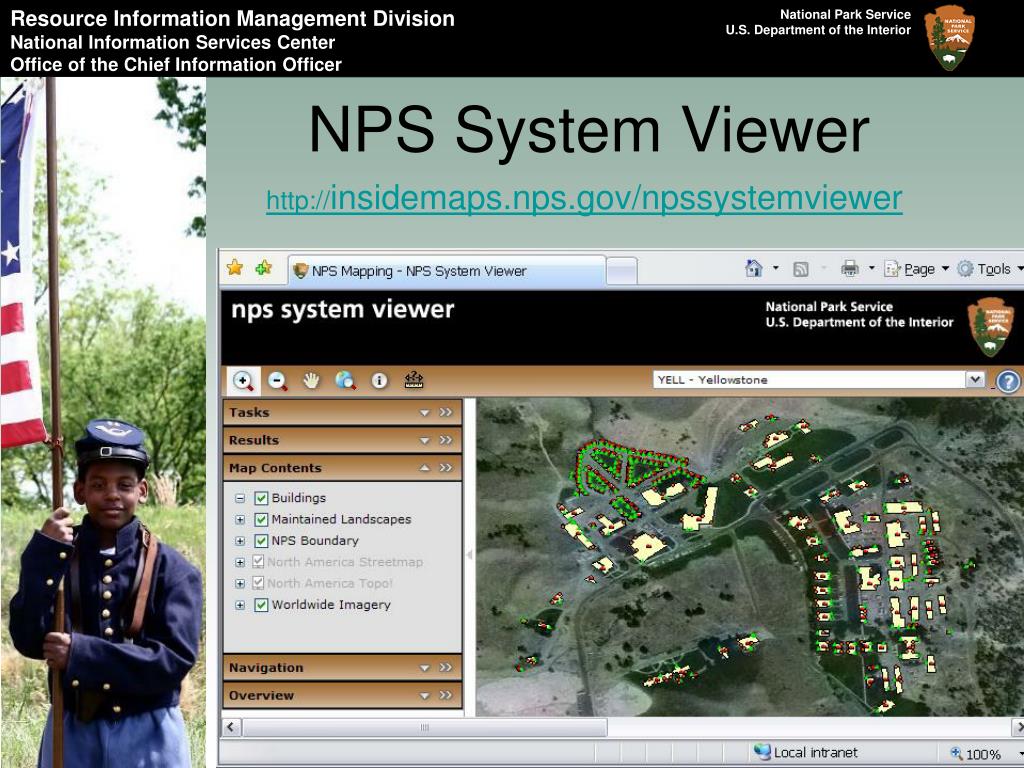
Task: Expand the Worldwide Imagery tree node
Action: tap(240, 605)
